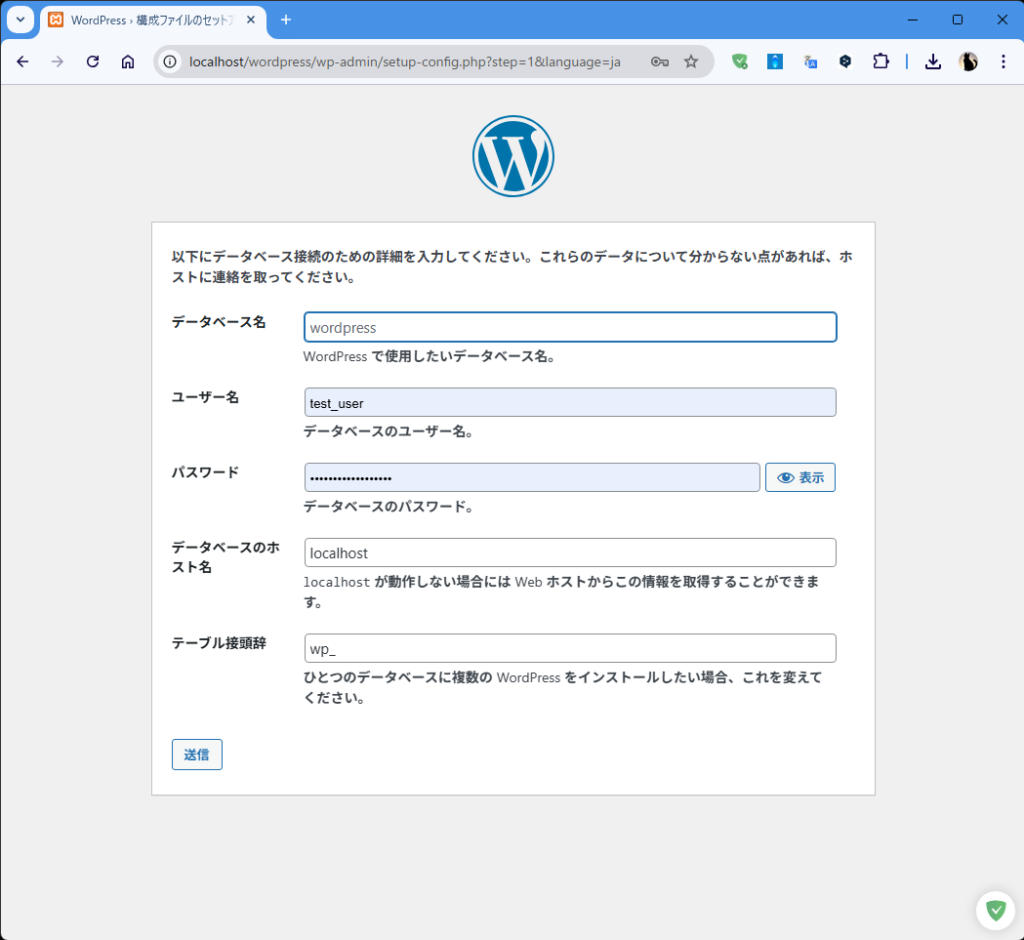Show password with 表示 eye button

pos(800,478)
